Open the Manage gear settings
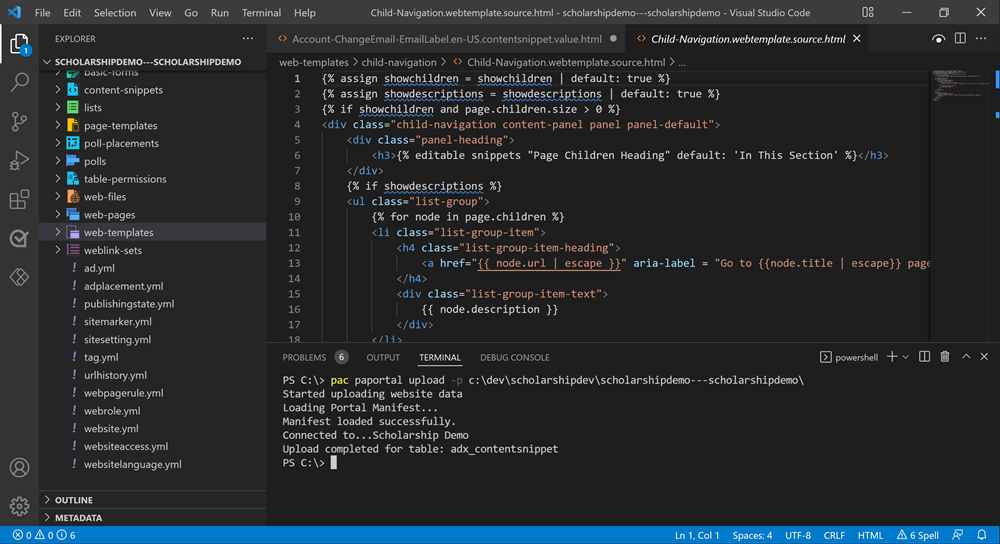 point(19,506)
